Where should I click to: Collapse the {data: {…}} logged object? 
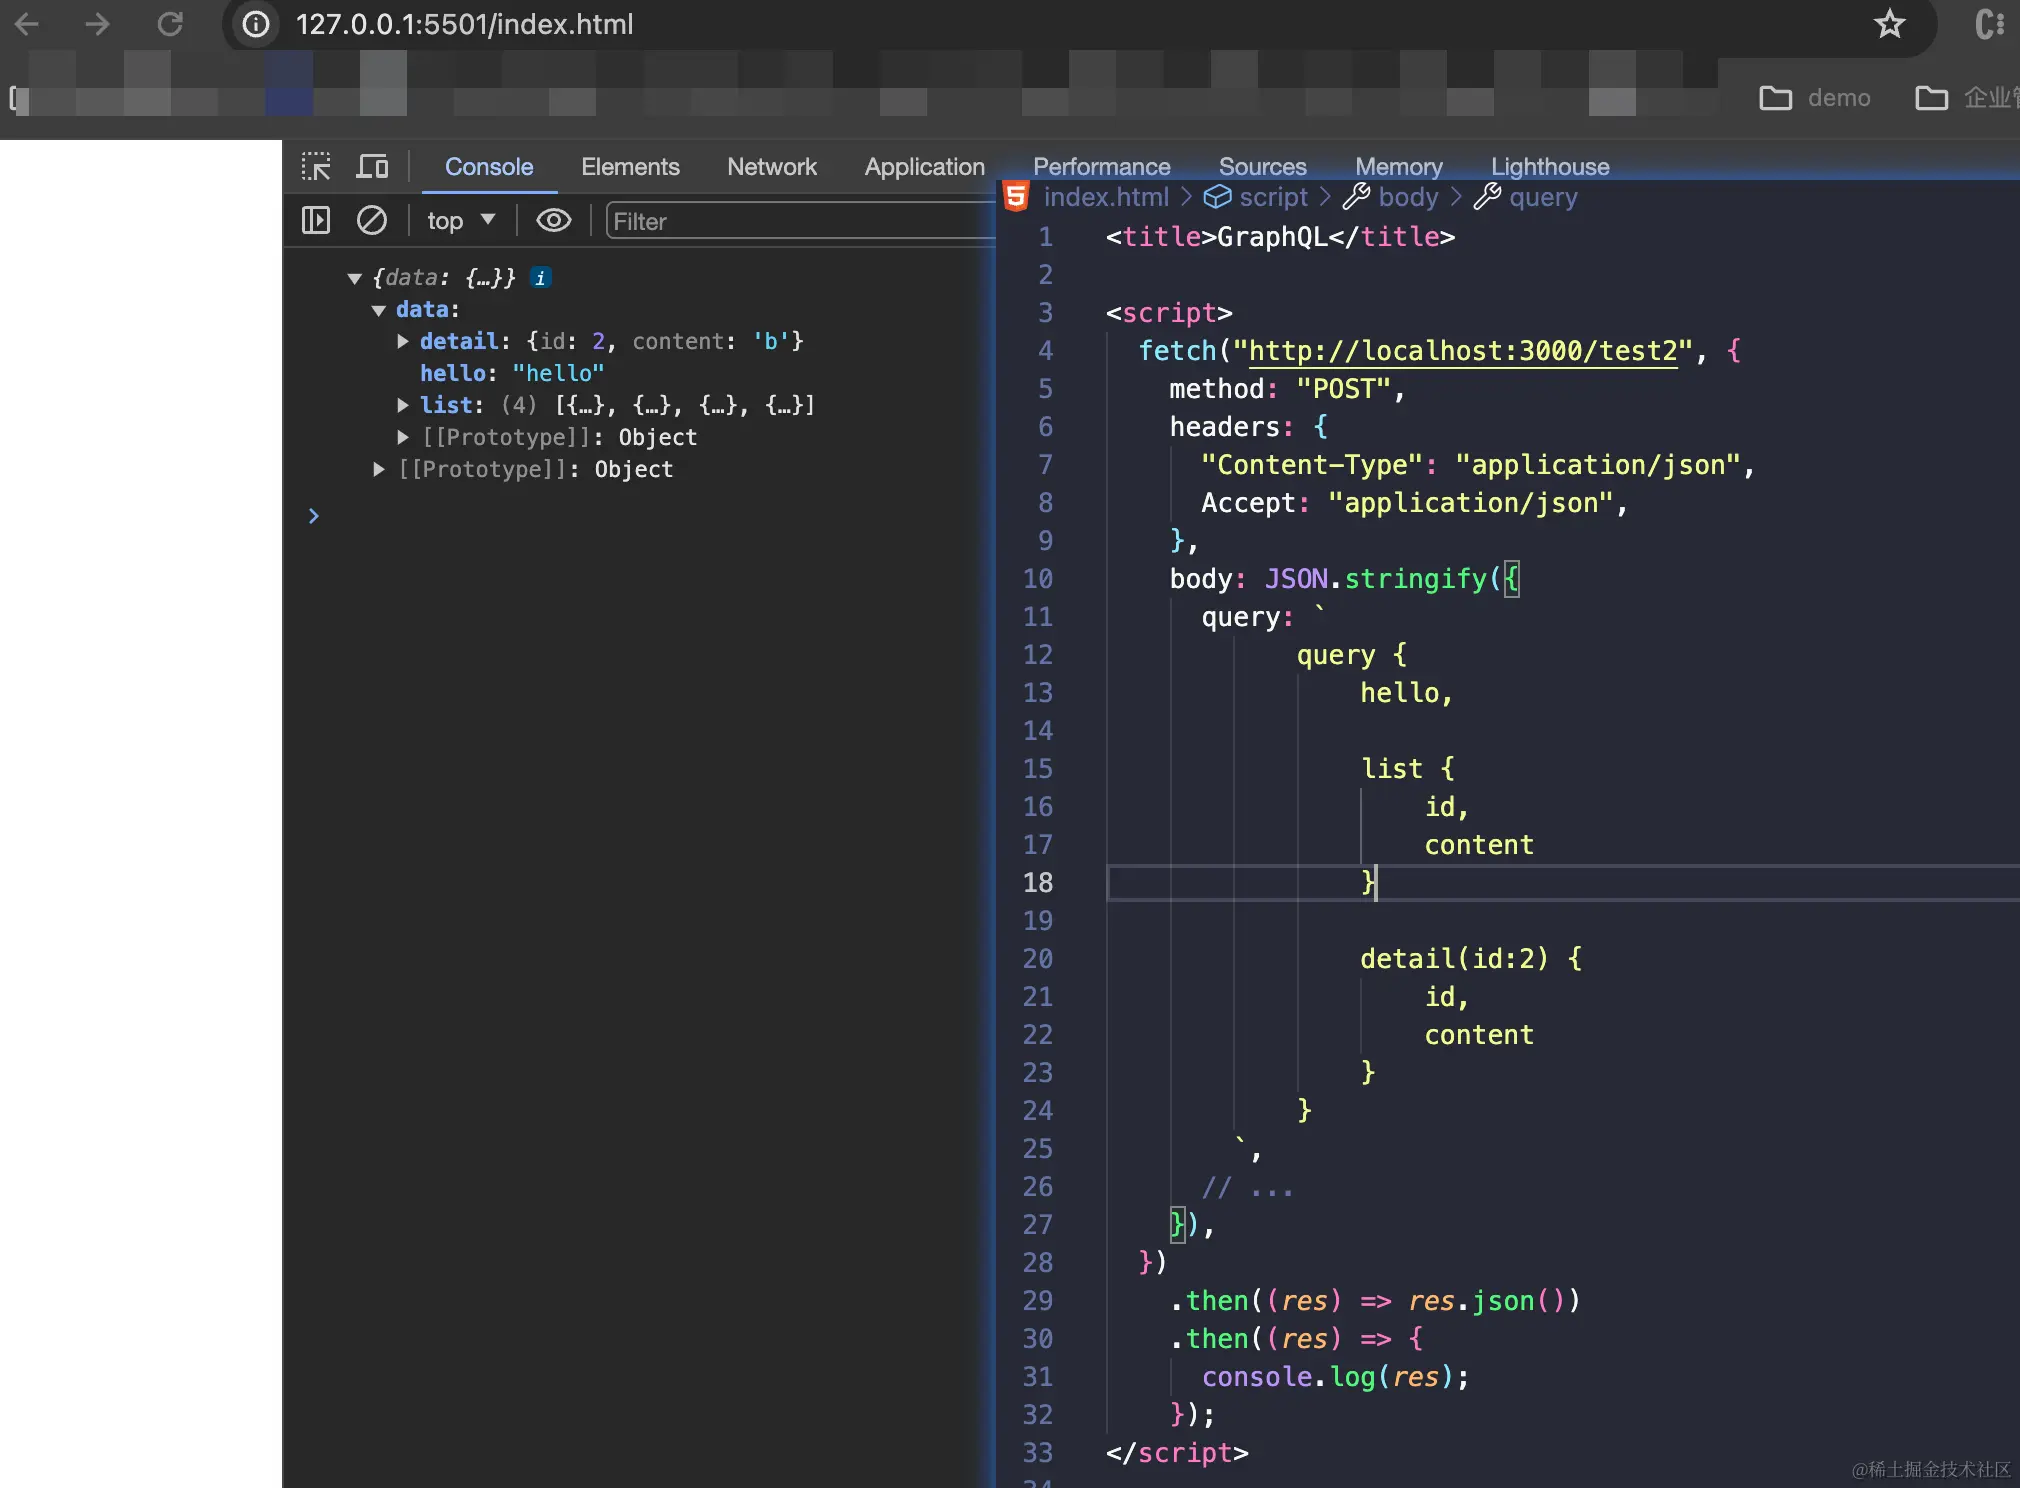[x=354, y=279]
